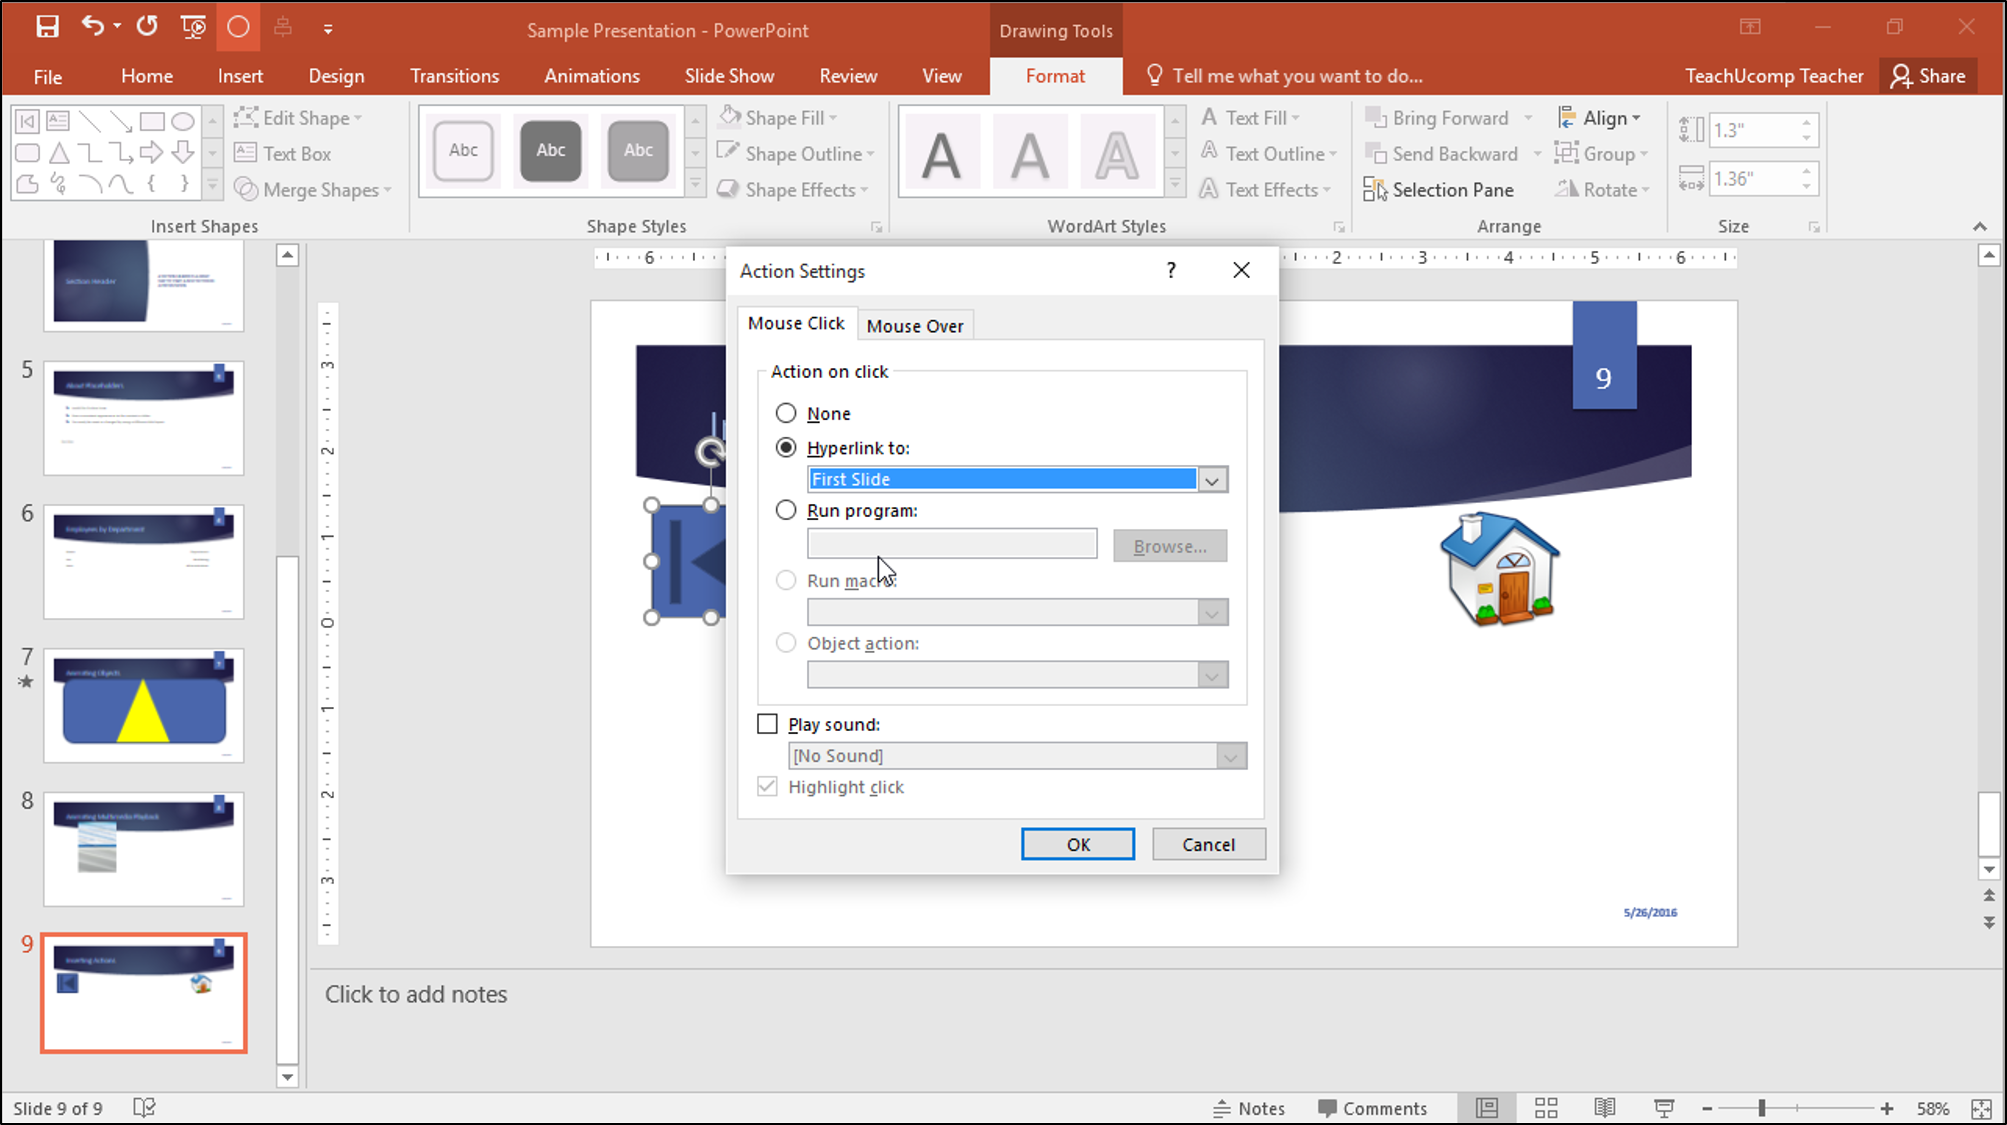Open the Shape Fill color menu
The width and height of the screenshot is (2007, 1125).
pos(778,117)
